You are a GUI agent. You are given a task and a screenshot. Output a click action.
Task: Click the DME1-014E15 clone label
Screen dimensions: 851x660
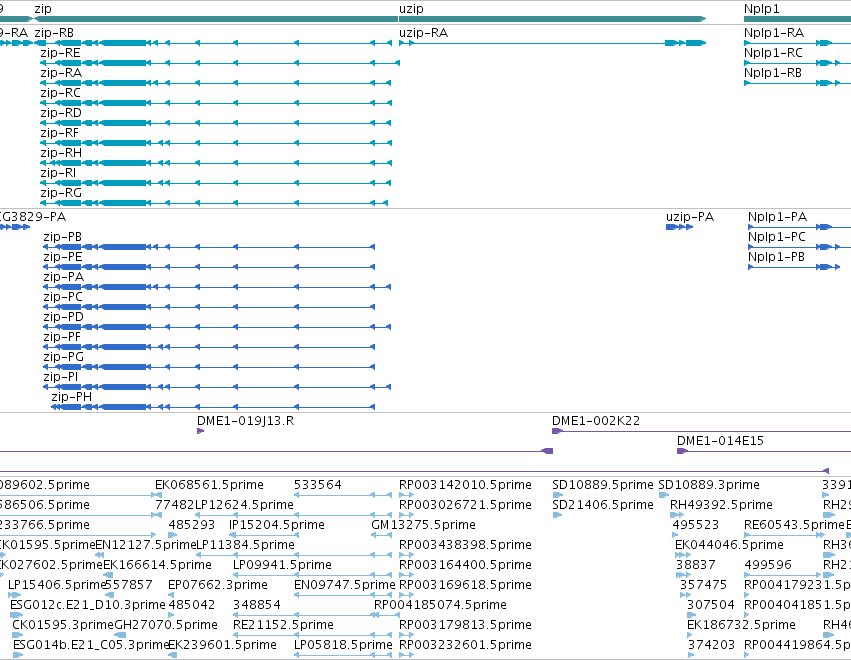pyautogui.click(x=720, y=441)
